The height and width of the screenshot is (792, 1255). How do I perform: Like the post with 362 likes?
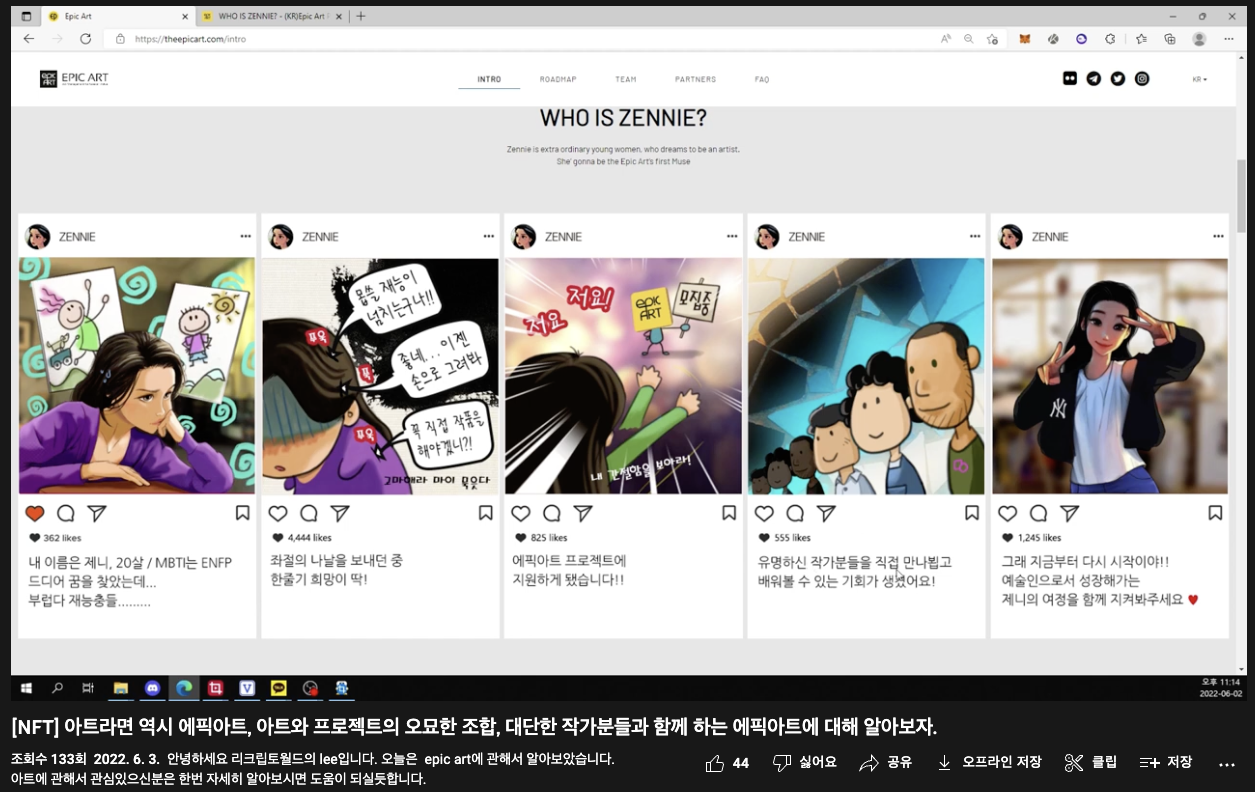[35, 513]
